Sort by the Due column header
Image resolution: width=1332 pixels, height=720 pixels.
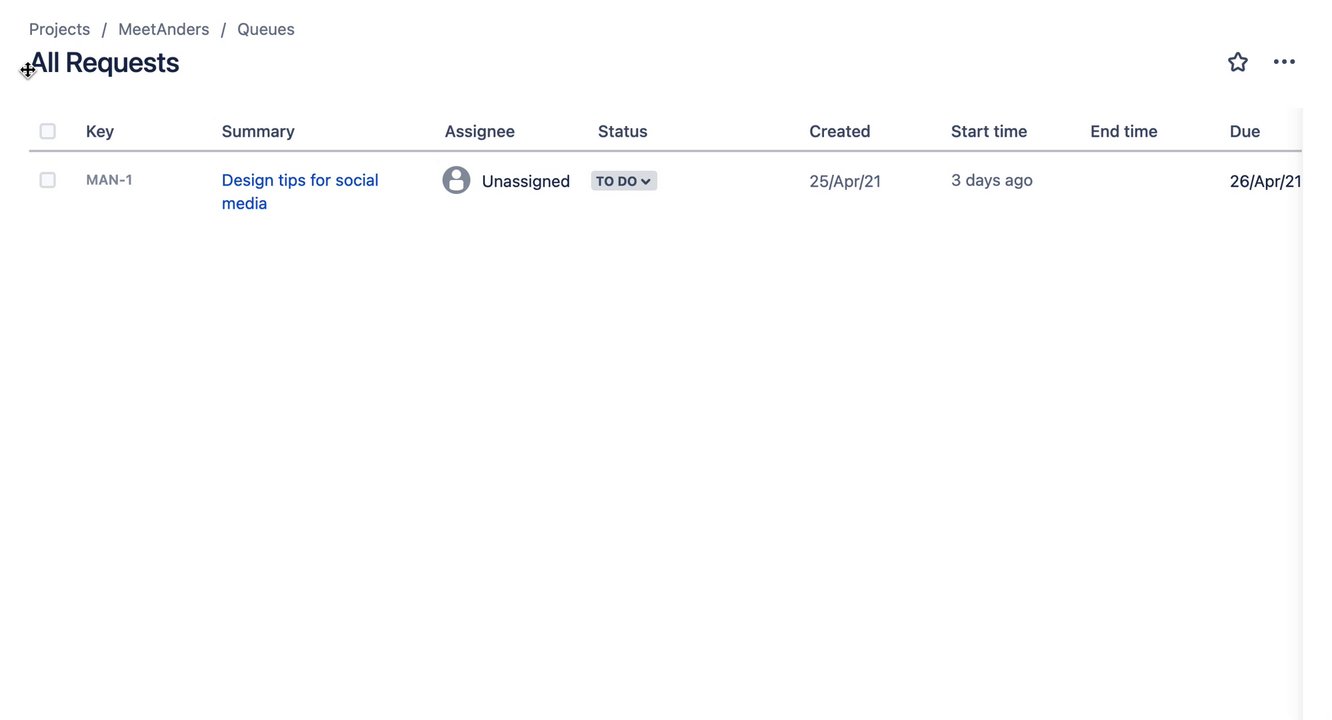pyautogui.click(x=1245, y=131)
